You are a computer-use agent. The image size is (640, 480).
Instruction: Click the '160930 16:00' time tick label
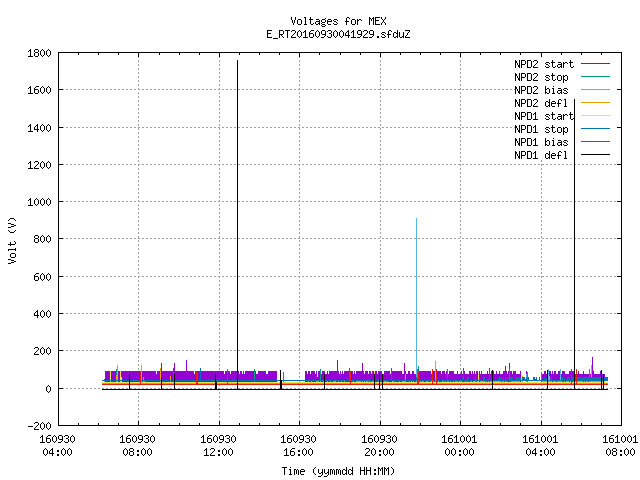[x=298, y=445]
